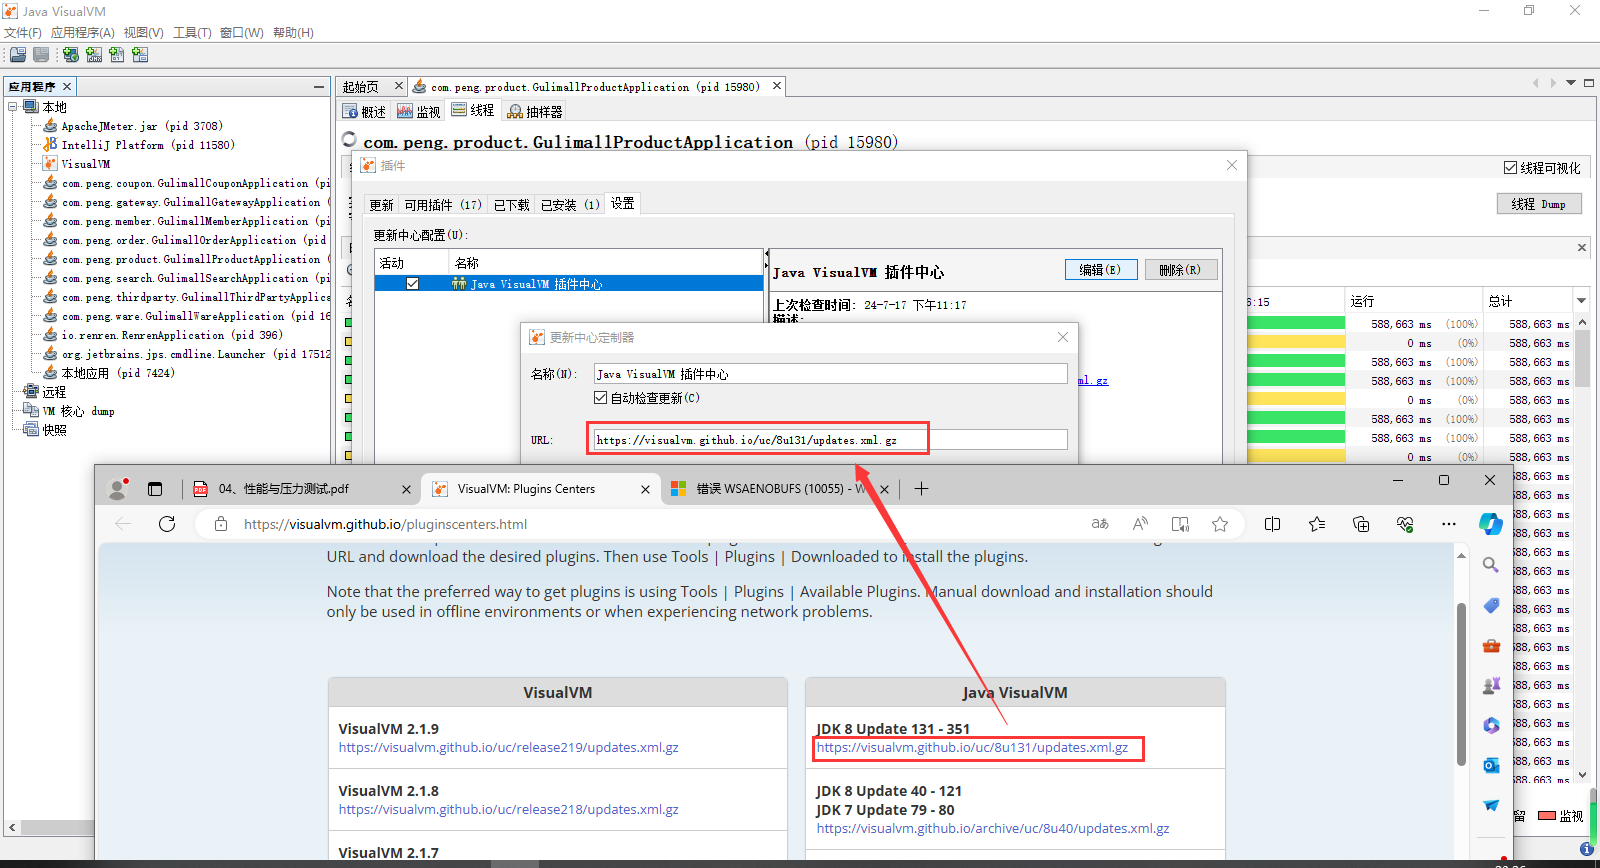Open the JDK 8 Update 131 updates link
The height and width of the screenshot is (868, 1600).
click(x=972, y=748)
